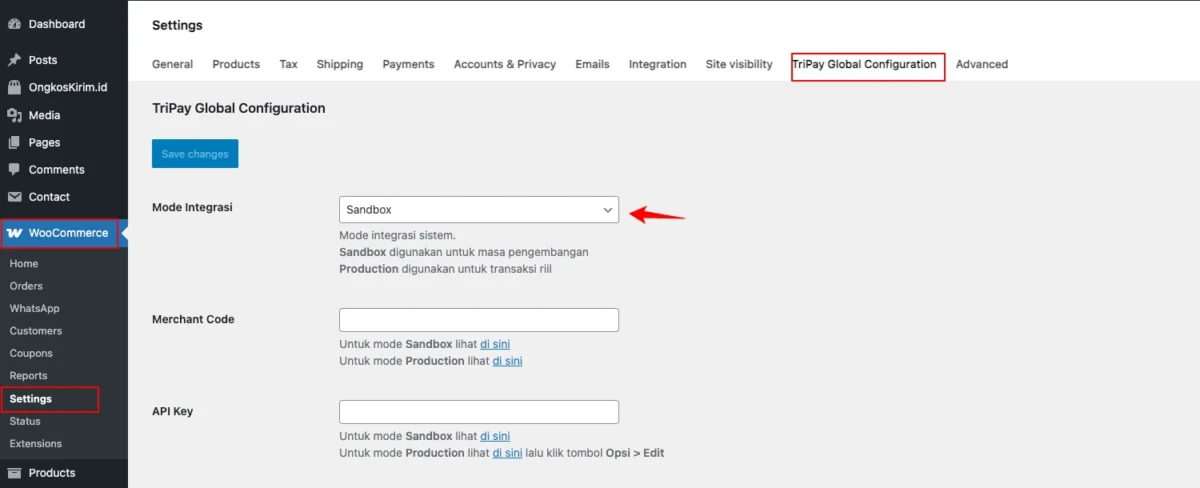Click the WooCommerce logo icon
Screen dimensions: 1200x488
pyautogui.click(x=14, y=233)
